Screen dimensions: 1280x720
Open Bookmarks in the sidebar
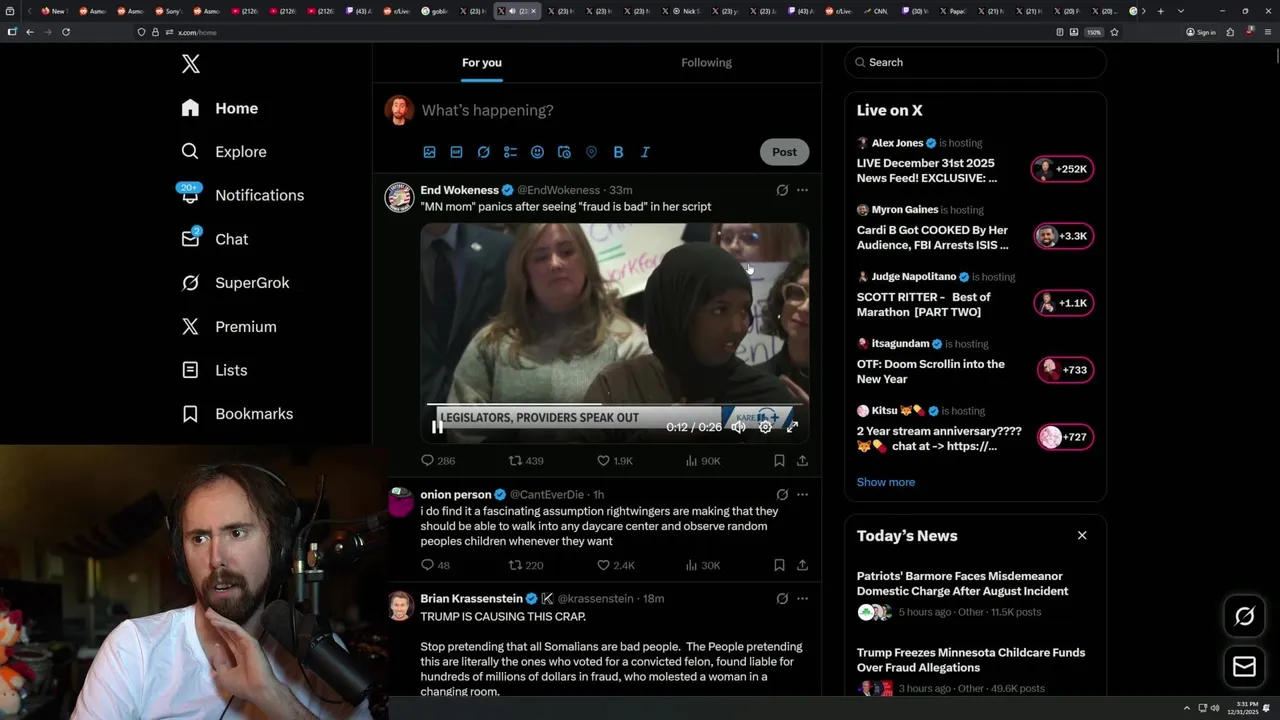[x=237, y=414]
